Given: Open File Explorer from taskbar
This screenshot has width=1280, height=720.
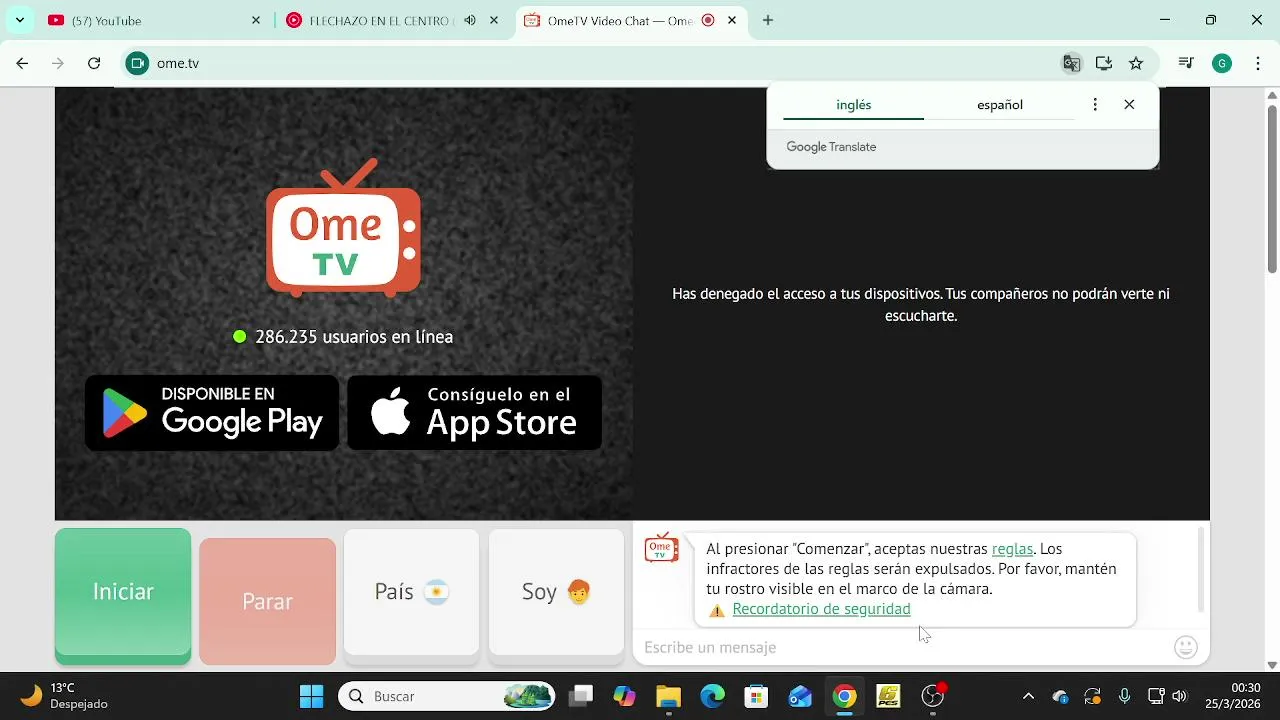Looking at the screenshot, I should 668,696.
